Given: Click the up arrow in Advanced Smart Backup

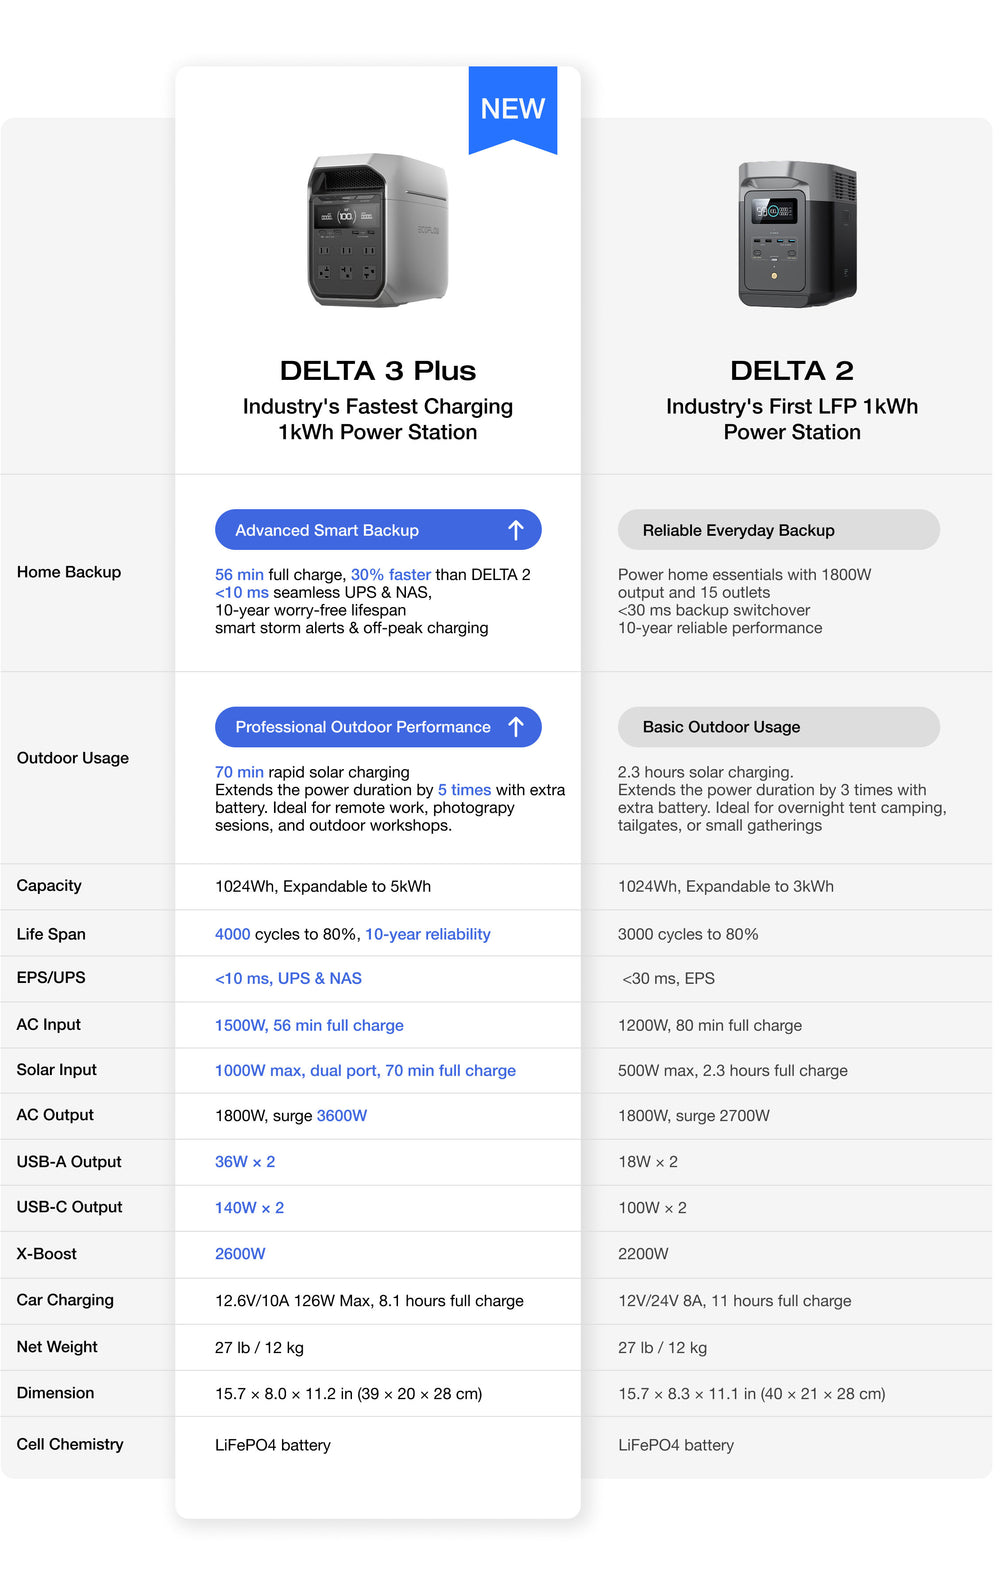Looking at the screenshot, I should click(516, 530).
